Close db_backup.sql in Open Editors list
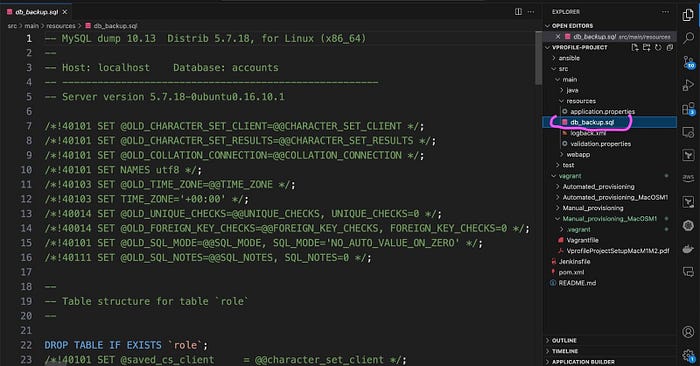The height and width of the screenshot is (366, 700). coord(558,37)
